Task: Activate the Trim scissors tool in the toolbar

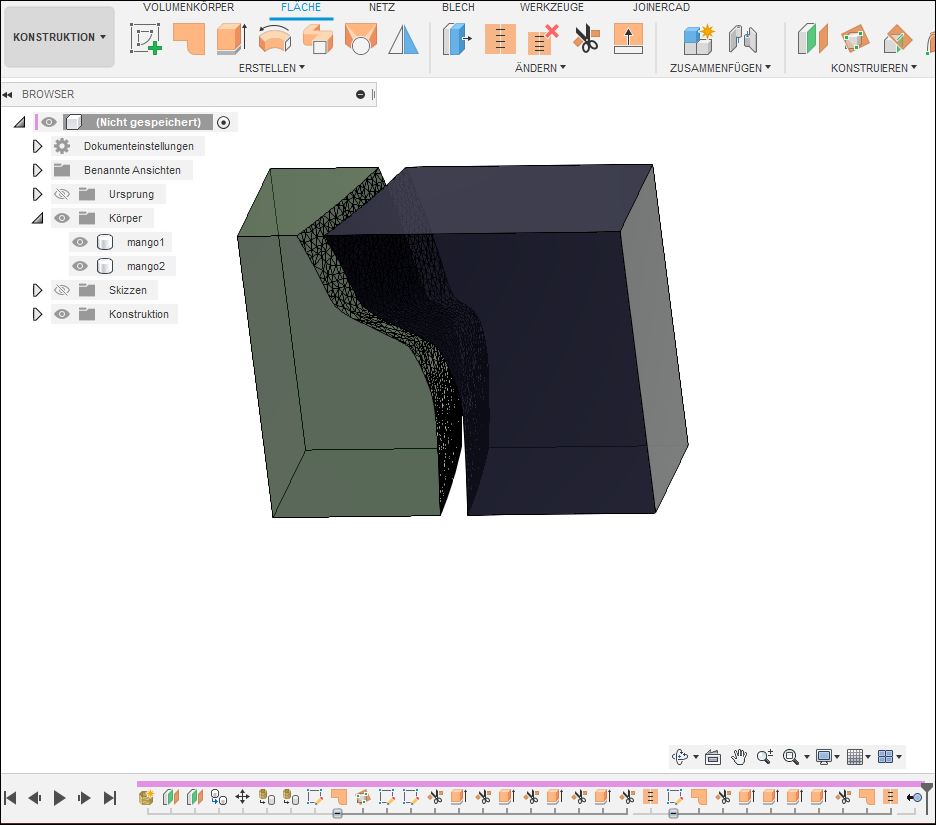Action: click(x=586, y=39)
